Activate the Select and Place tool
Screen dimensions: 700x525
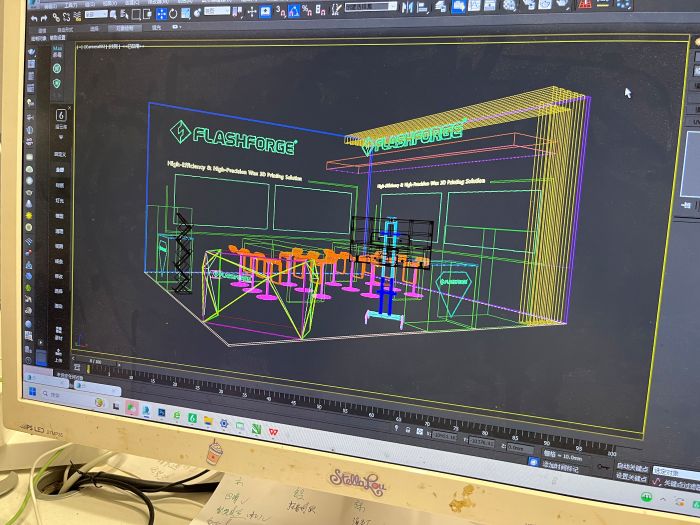[x=197, y=13]
